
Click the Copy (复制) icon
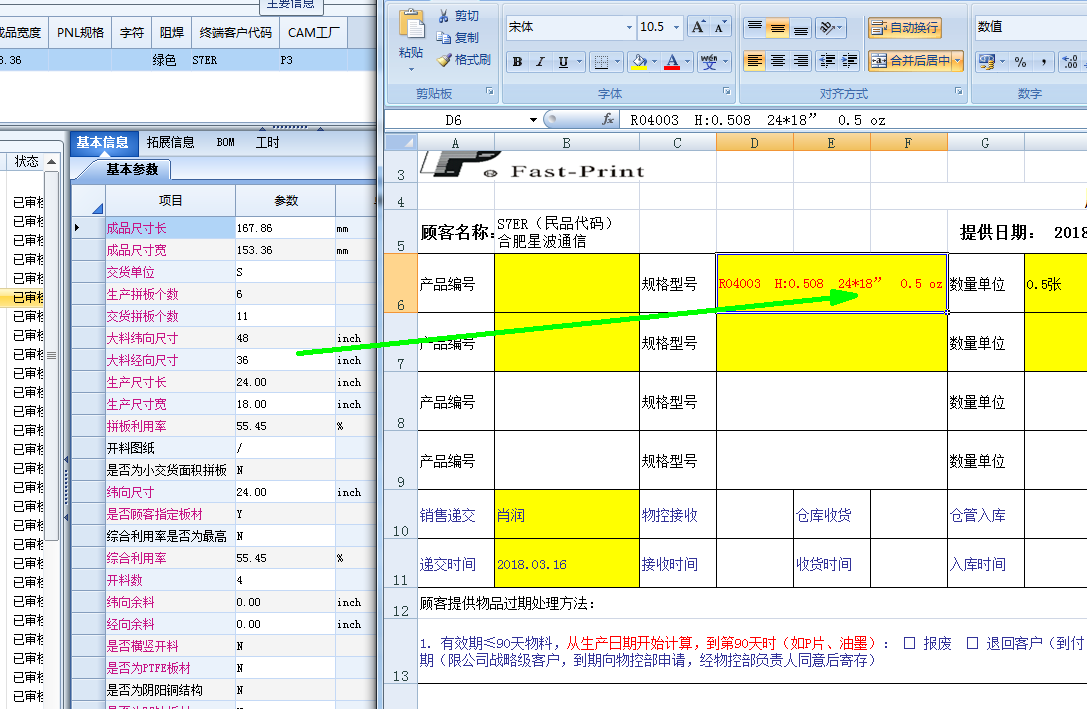point(444,37)
